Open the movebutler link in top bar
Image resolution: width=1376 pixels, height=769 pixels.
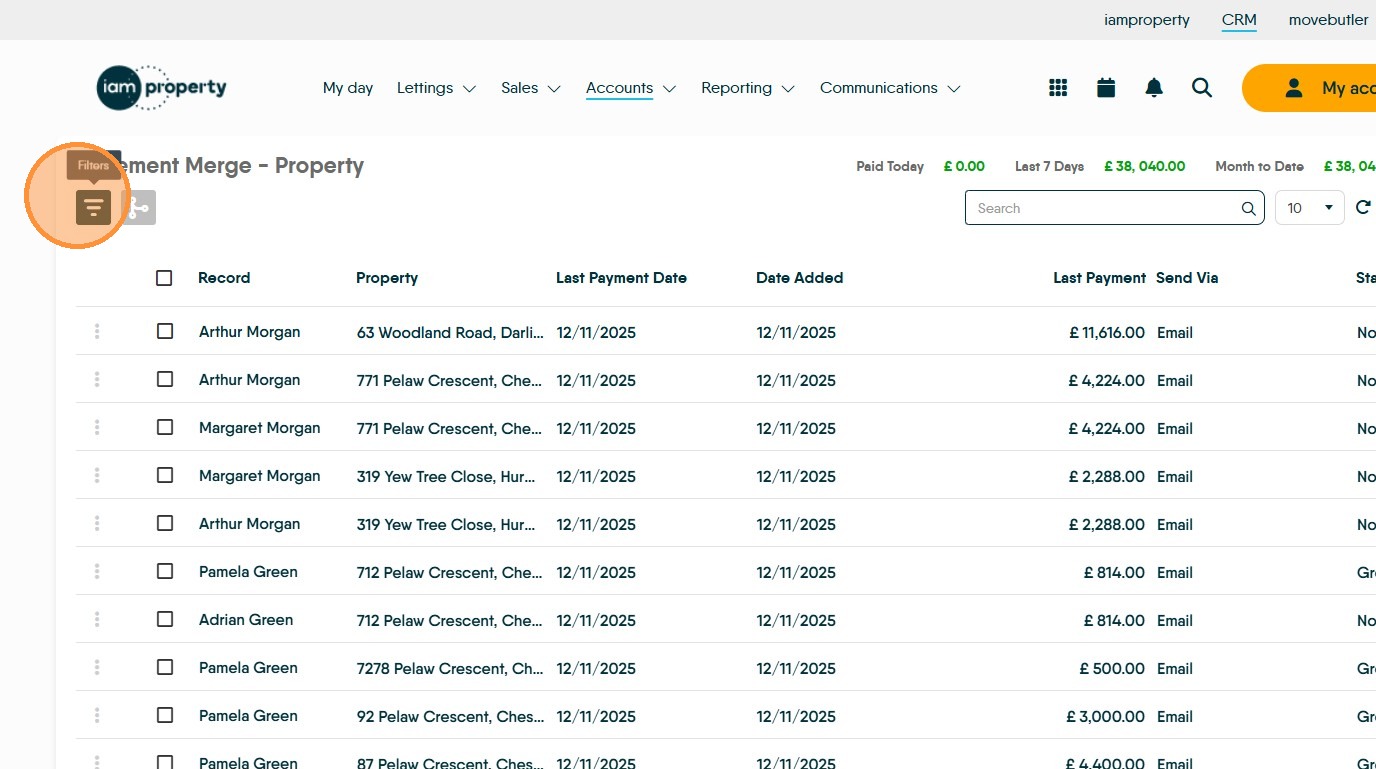[1328, 20]
